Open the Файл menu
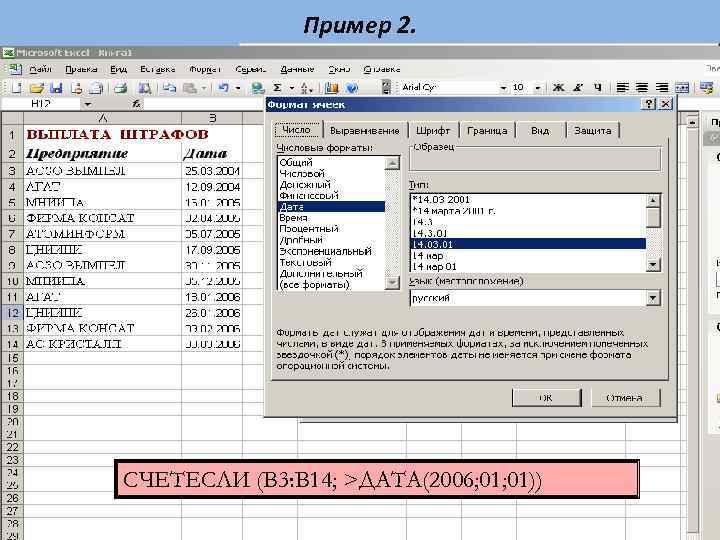The image size is (720, 540). coord(40,69)
